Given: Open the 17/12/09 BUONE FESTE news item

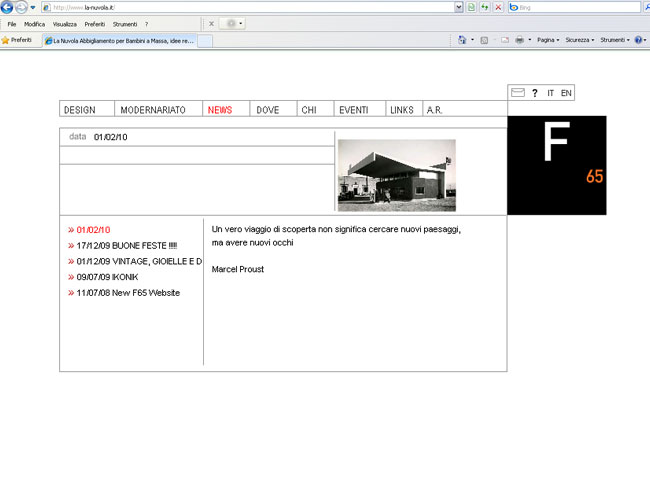Looking at the screenshot, I should (123, 245).
